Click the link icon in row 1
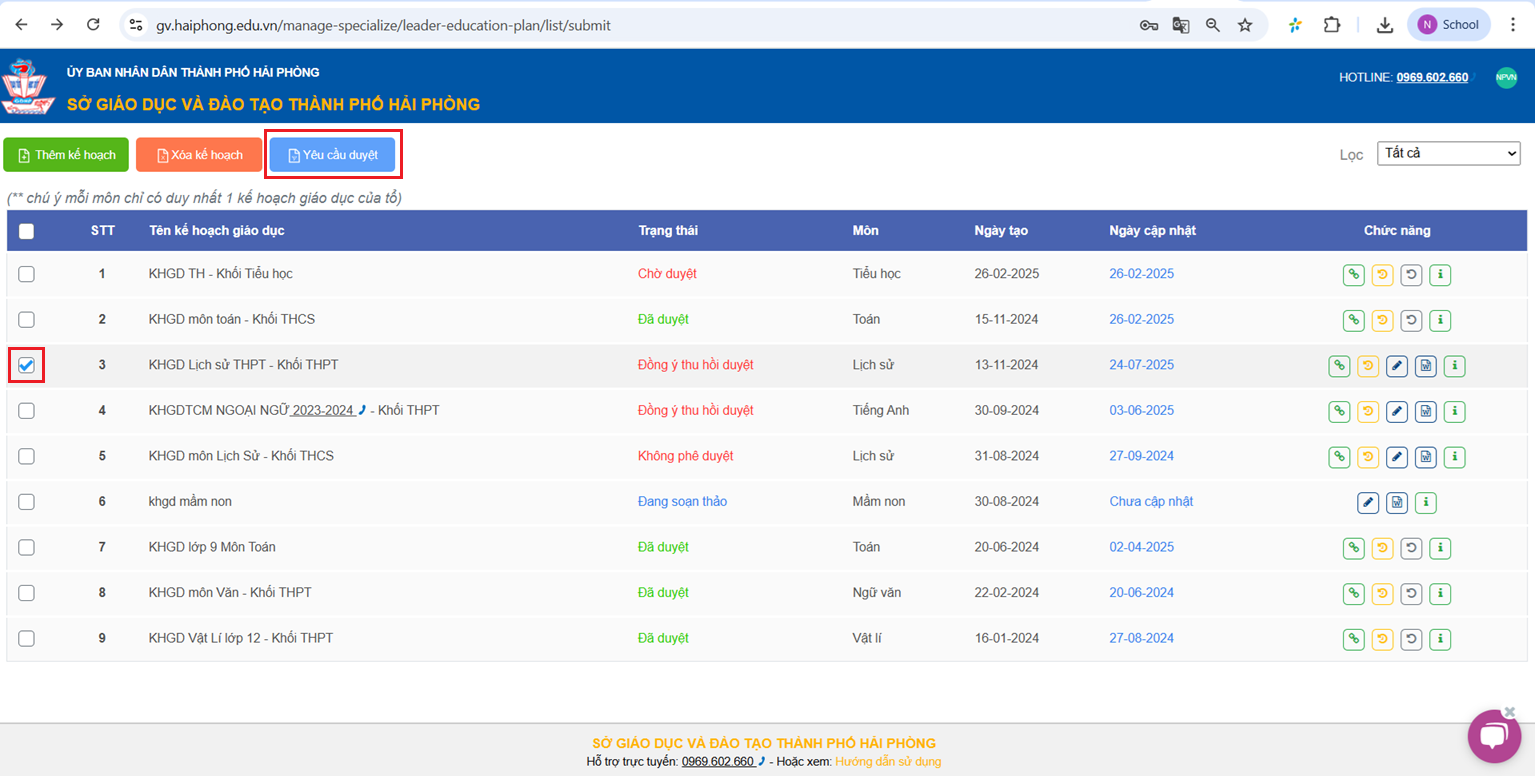 click(x=1353, y=274)
